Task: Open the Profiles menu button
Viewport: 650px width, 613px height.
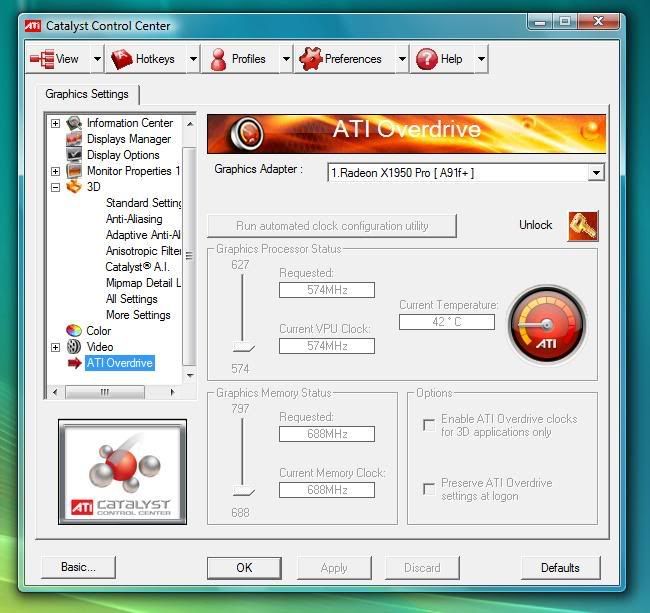Action: pos(241,59)
